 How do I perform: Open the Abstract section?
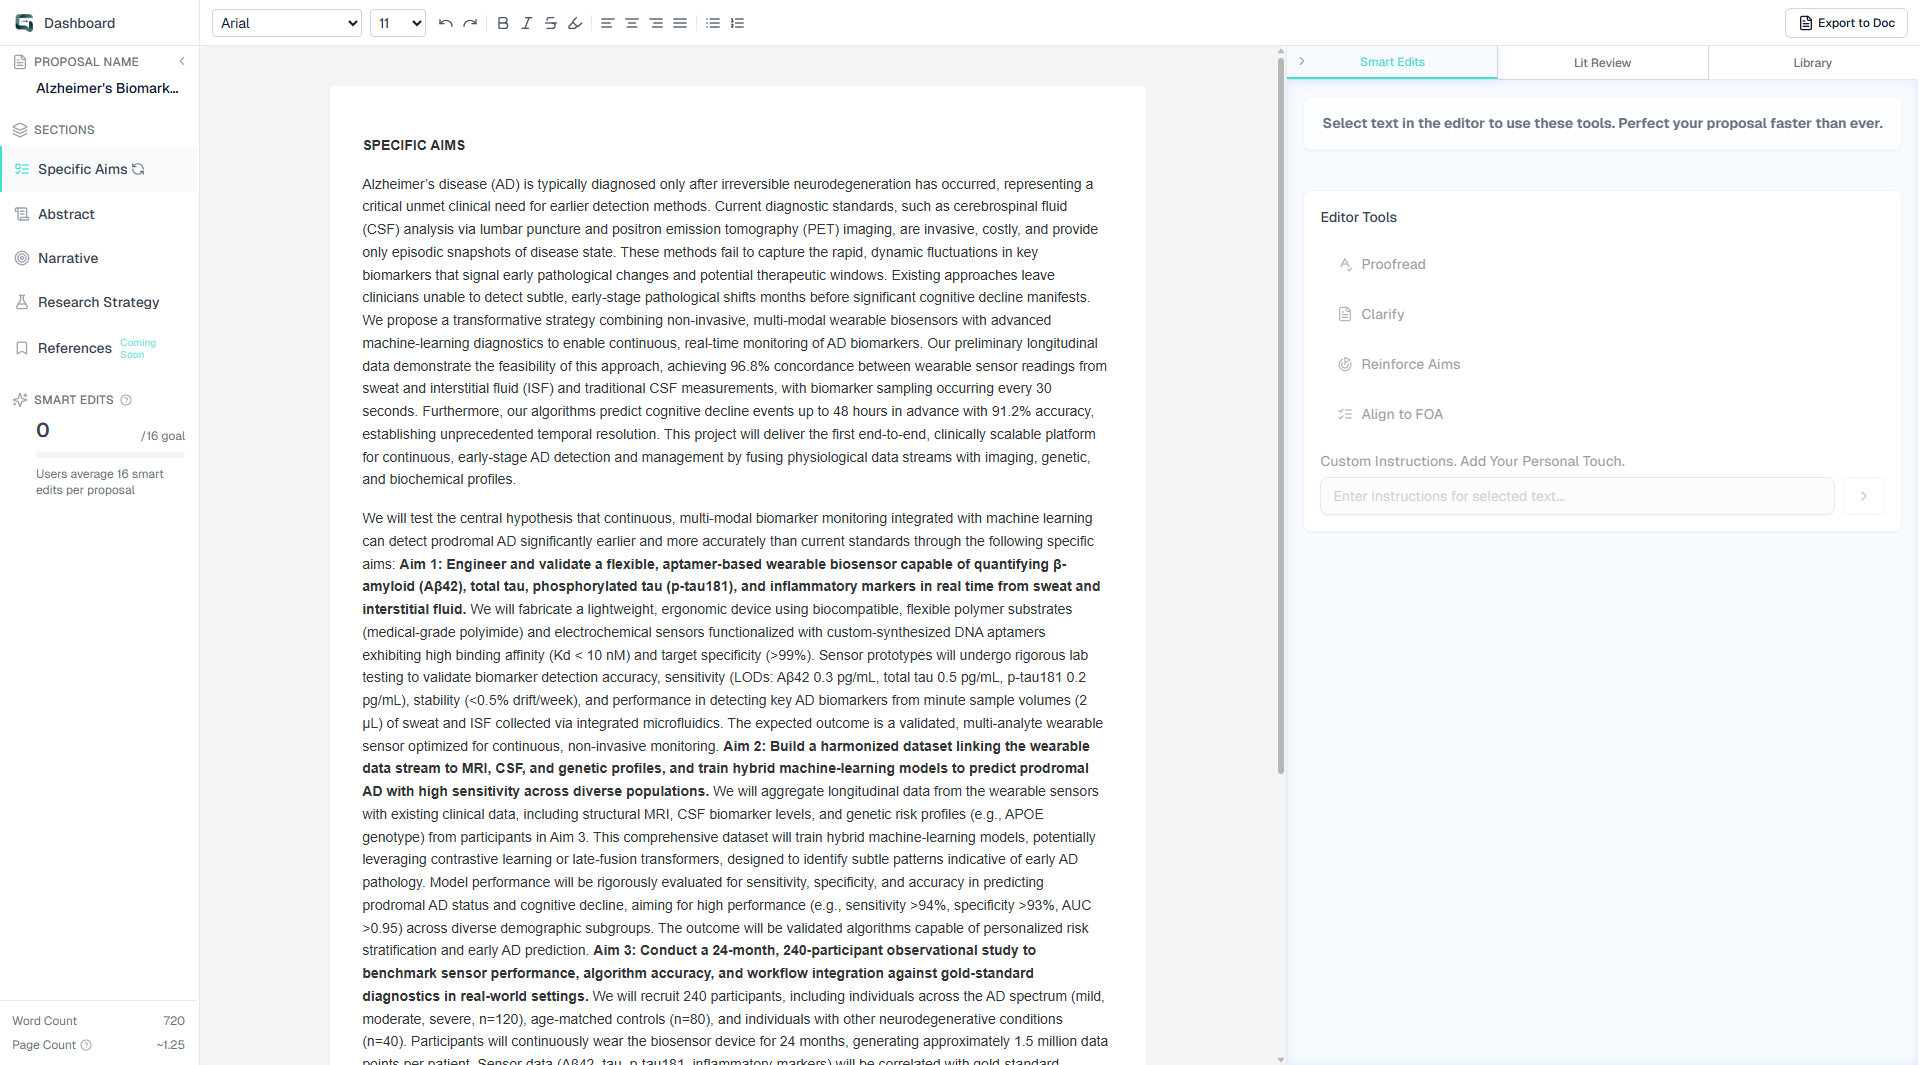[x=99, y=214]
